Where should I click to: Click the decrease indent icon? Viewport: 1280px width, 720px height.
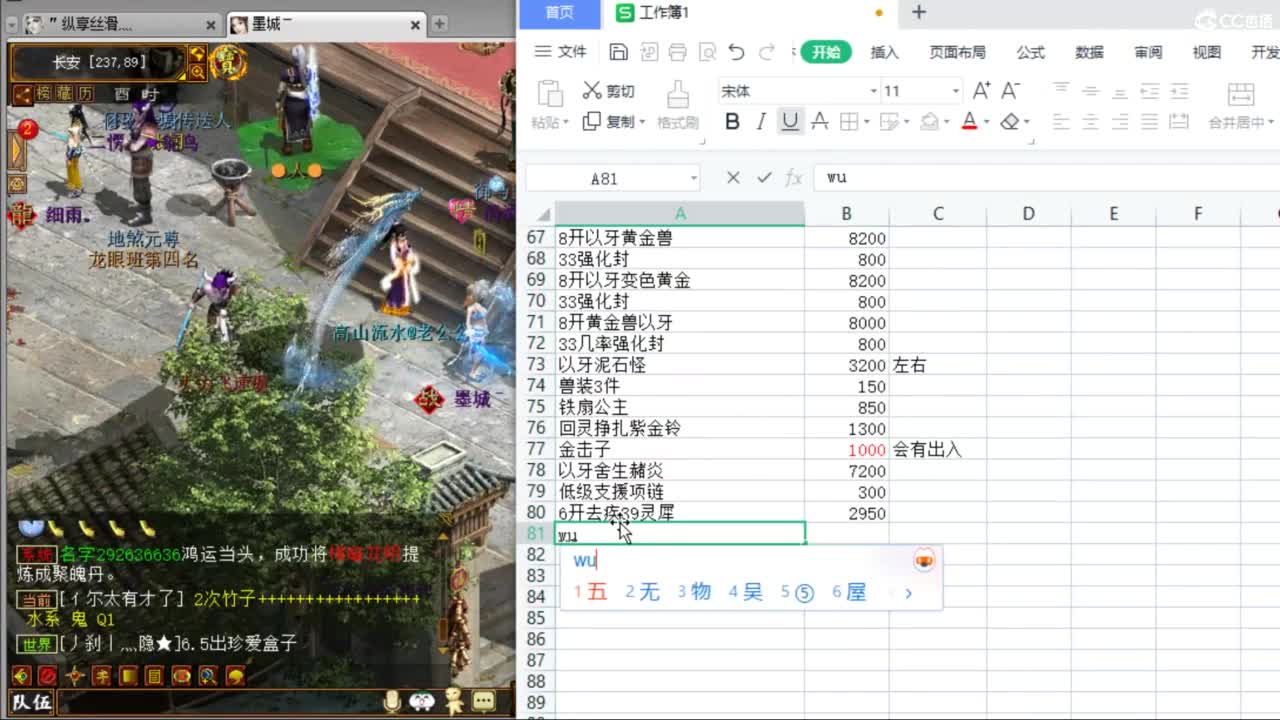[1150, 91]
